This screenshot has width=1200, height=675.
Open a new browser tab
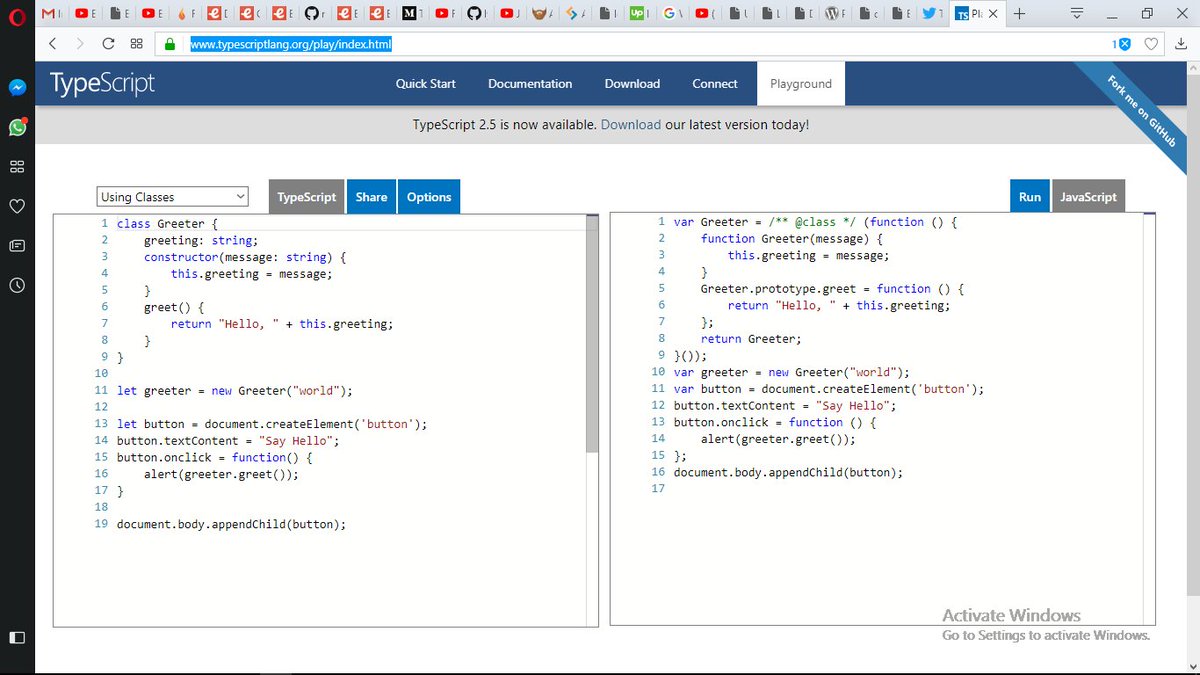[1019, 14]
